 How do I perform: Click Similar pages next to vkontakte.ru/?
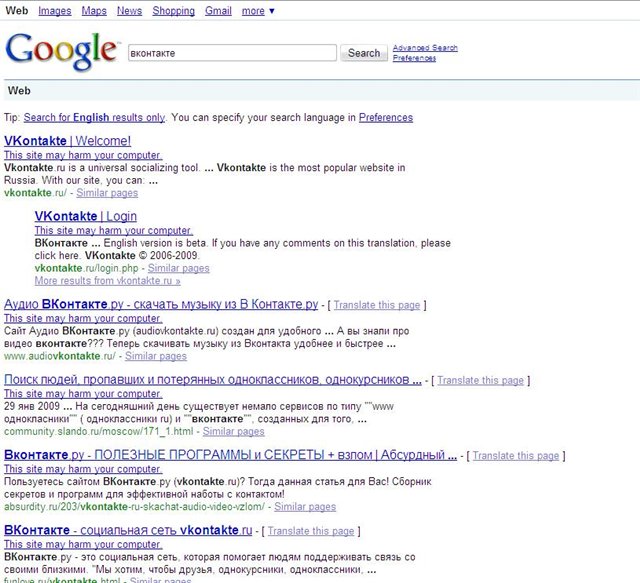107,193
